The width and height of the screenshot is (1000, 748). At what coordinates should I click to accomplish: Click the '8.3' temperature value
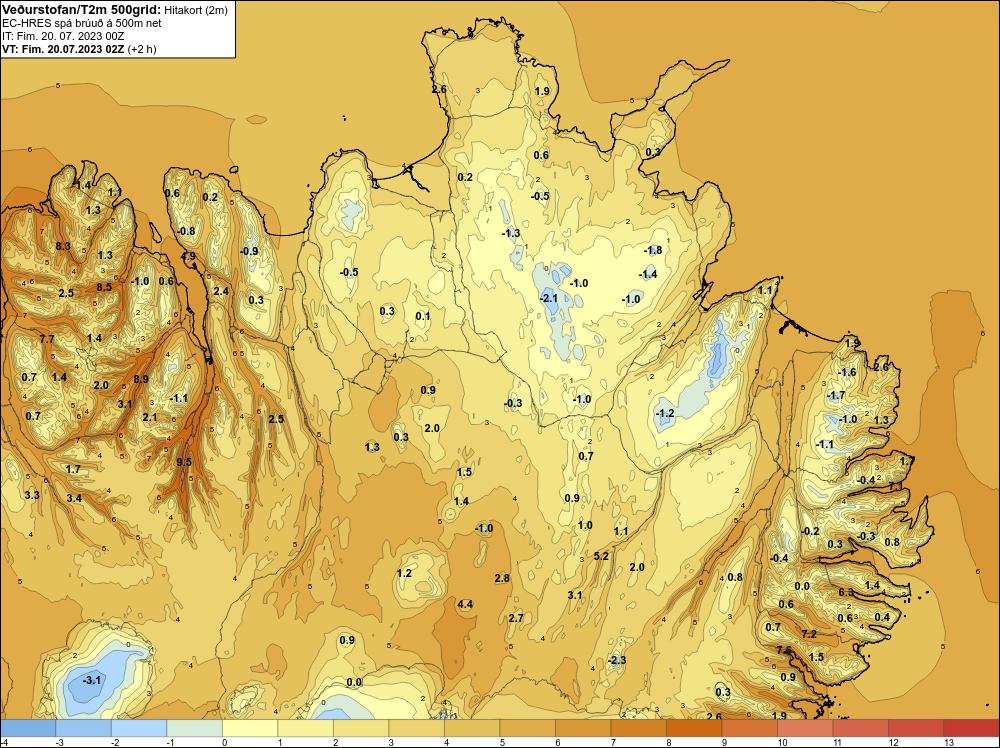tap(62, 246)
